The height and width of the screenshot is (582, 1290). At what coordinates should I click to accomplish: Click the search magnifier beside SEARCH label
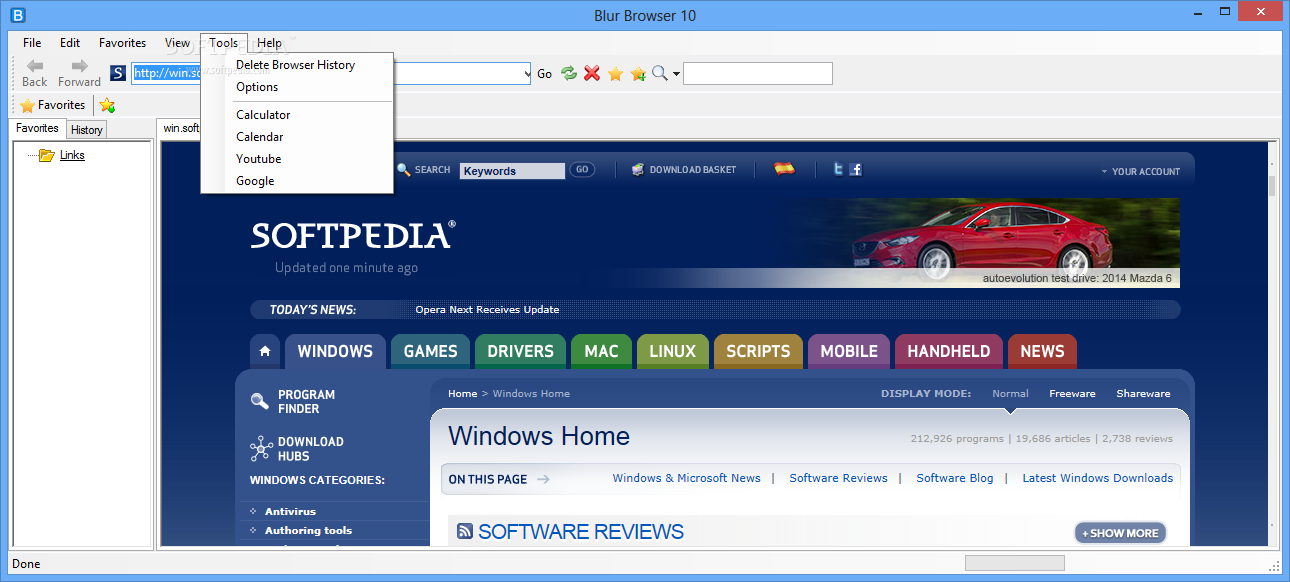point(404,170)
